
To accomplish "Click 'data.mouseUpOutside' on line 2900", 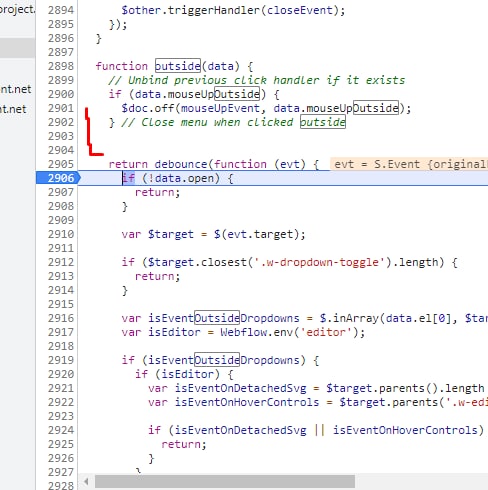I will pyautogui.click(x=197, y=94).
